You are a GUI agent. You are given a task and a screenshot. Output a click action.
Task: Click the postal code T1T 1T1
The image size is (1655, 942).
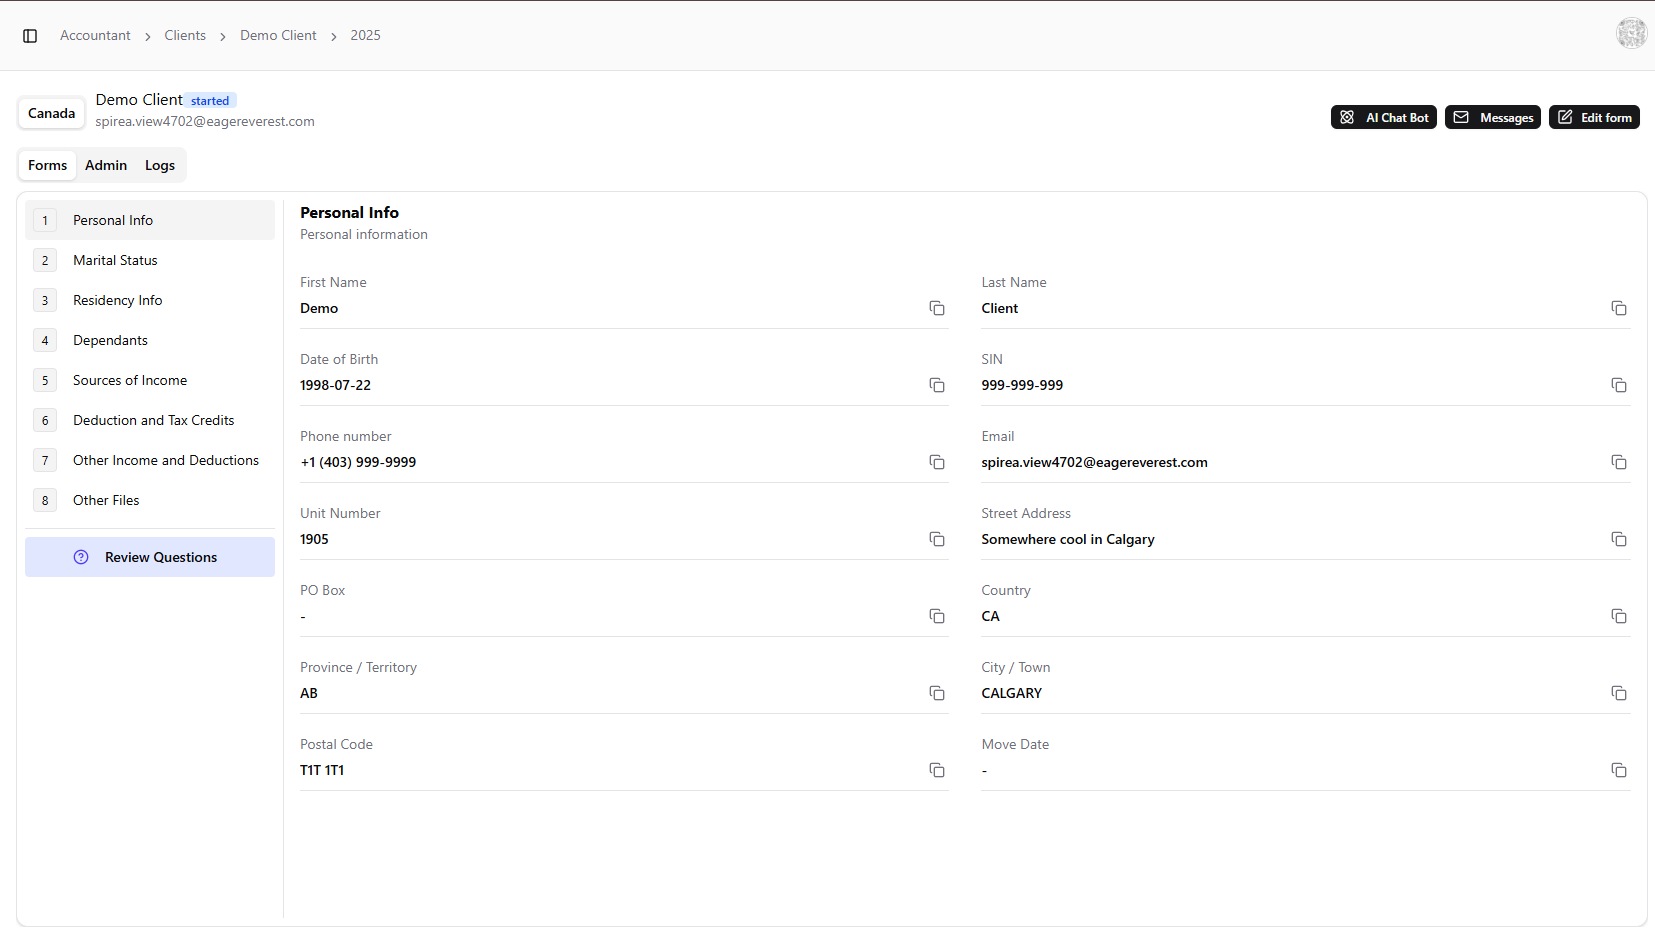point(322,770)
